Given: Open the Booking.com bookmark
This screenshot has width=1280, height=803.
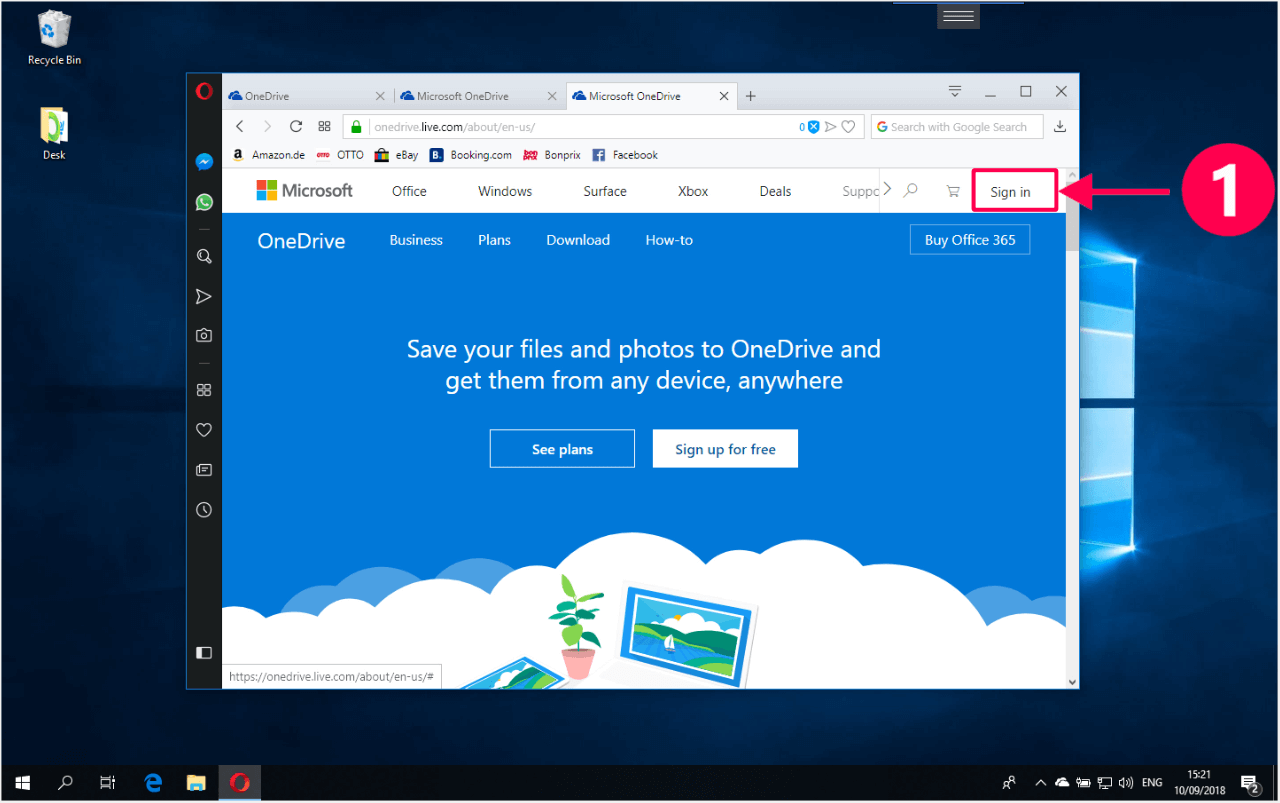Looking at the screenshot, I should click(x=471, y=155).
